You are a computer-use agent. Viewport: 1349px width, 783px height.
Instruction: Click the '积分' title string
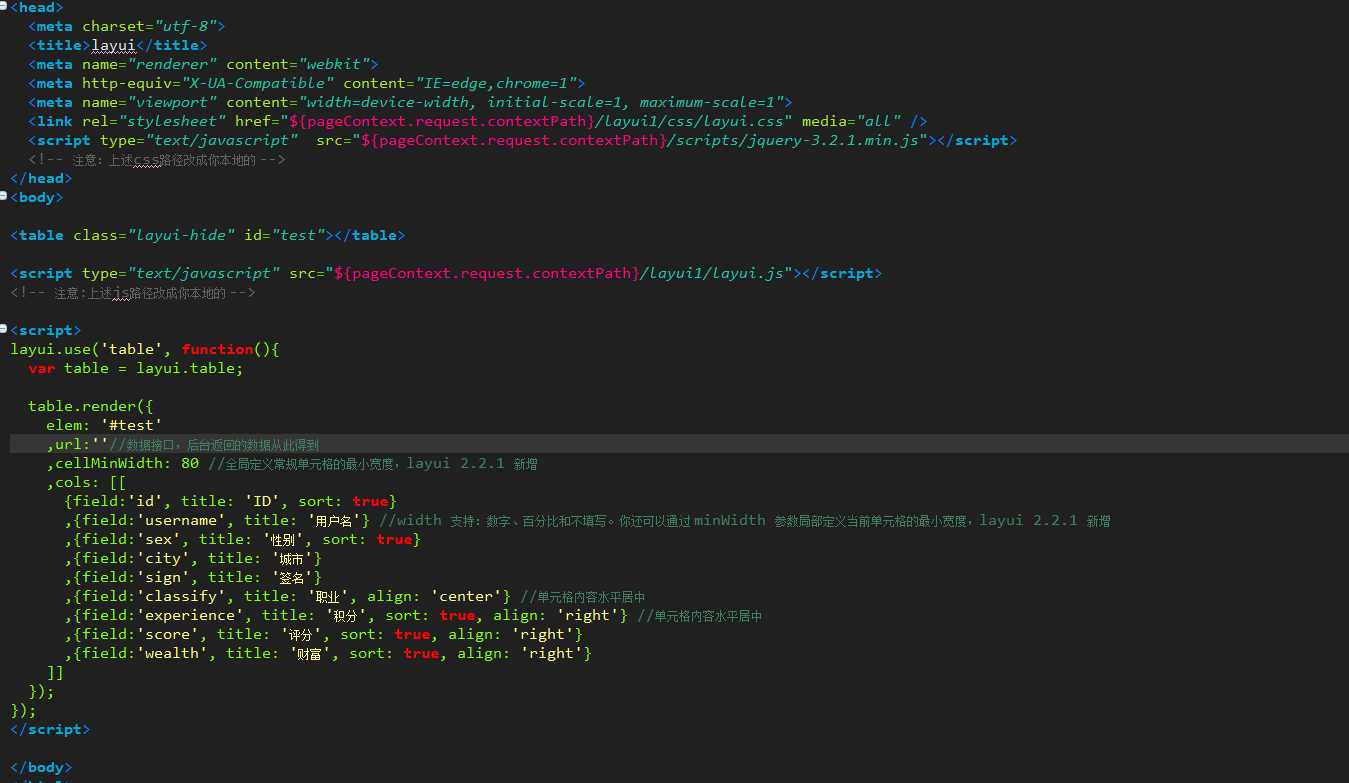[x=347, y=615]
